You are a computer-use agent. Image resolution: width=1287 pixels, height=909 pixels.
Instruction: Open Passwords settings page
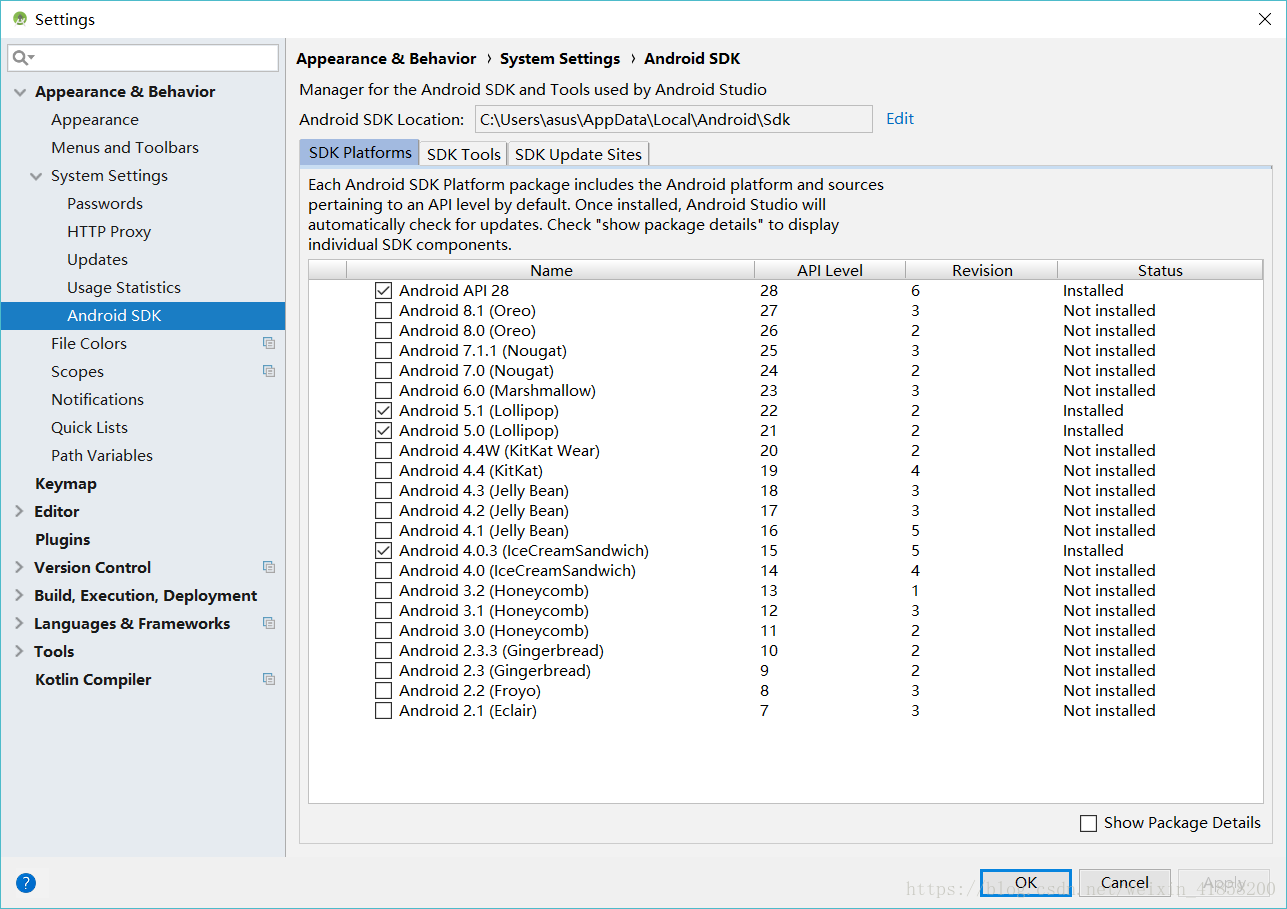105,204
